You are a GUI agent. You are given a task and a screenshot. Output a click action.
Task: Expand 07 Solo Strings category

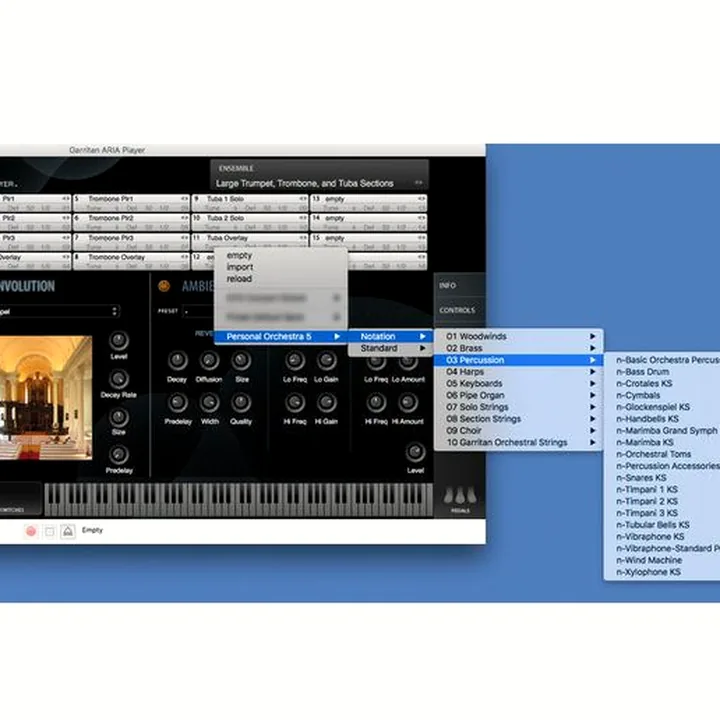pos(518,407)
